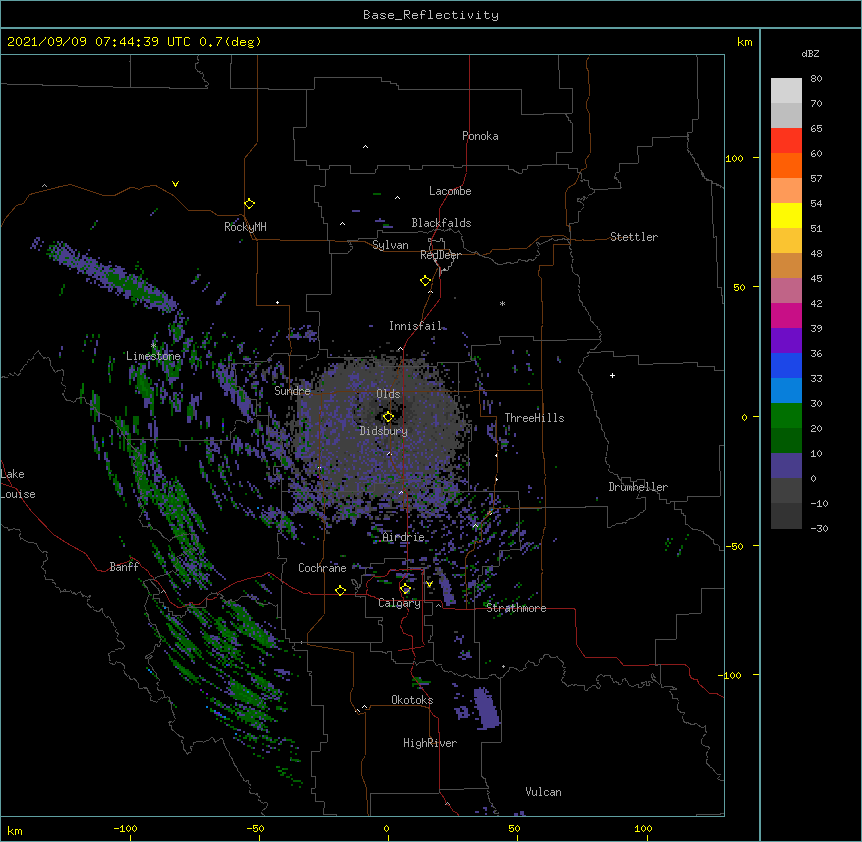Click the yellow V marker northwest of RockyMH

[175, 184]
